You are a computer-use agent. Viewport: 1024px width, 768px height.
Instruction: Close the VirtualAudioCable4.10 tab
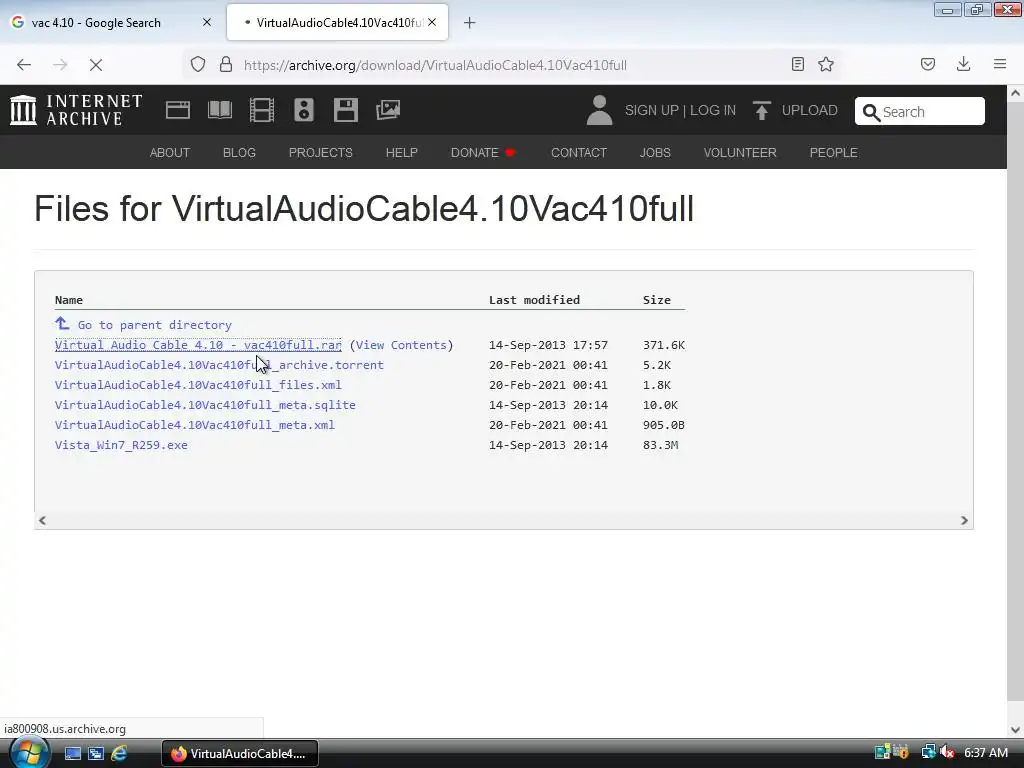[x=432, y=22]
